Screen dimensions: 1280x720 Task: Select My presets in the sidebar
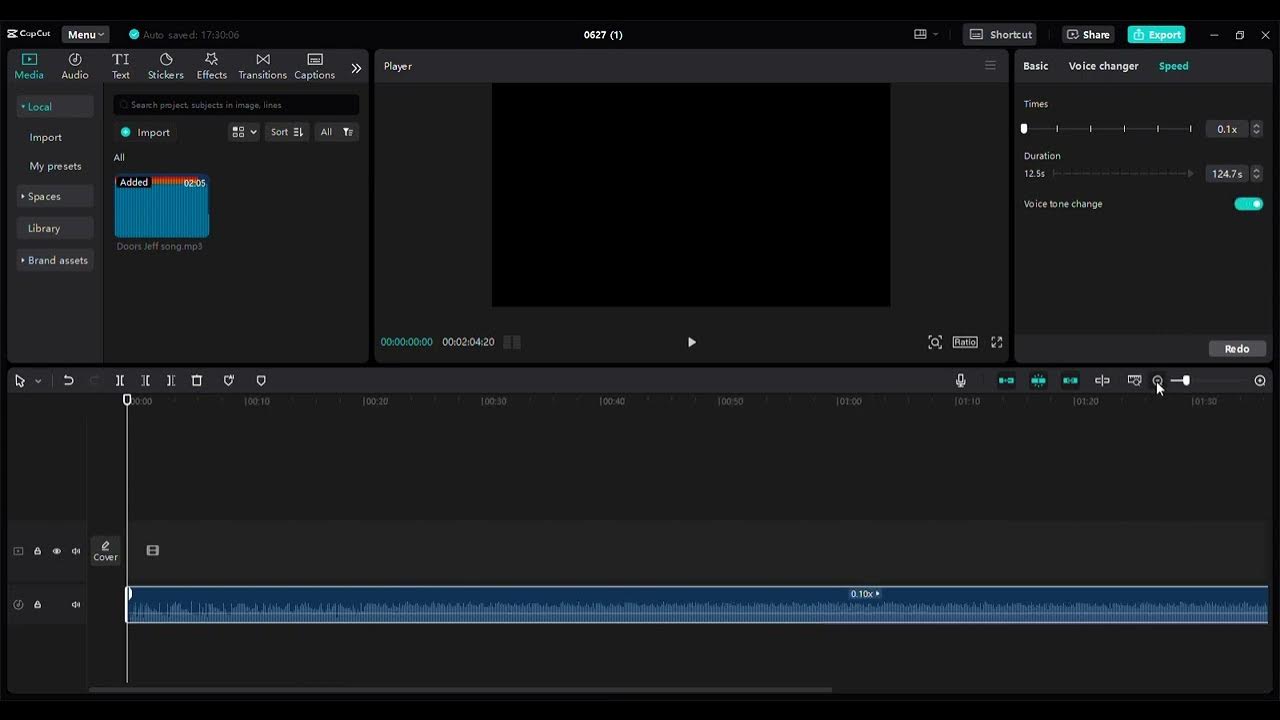56,166
